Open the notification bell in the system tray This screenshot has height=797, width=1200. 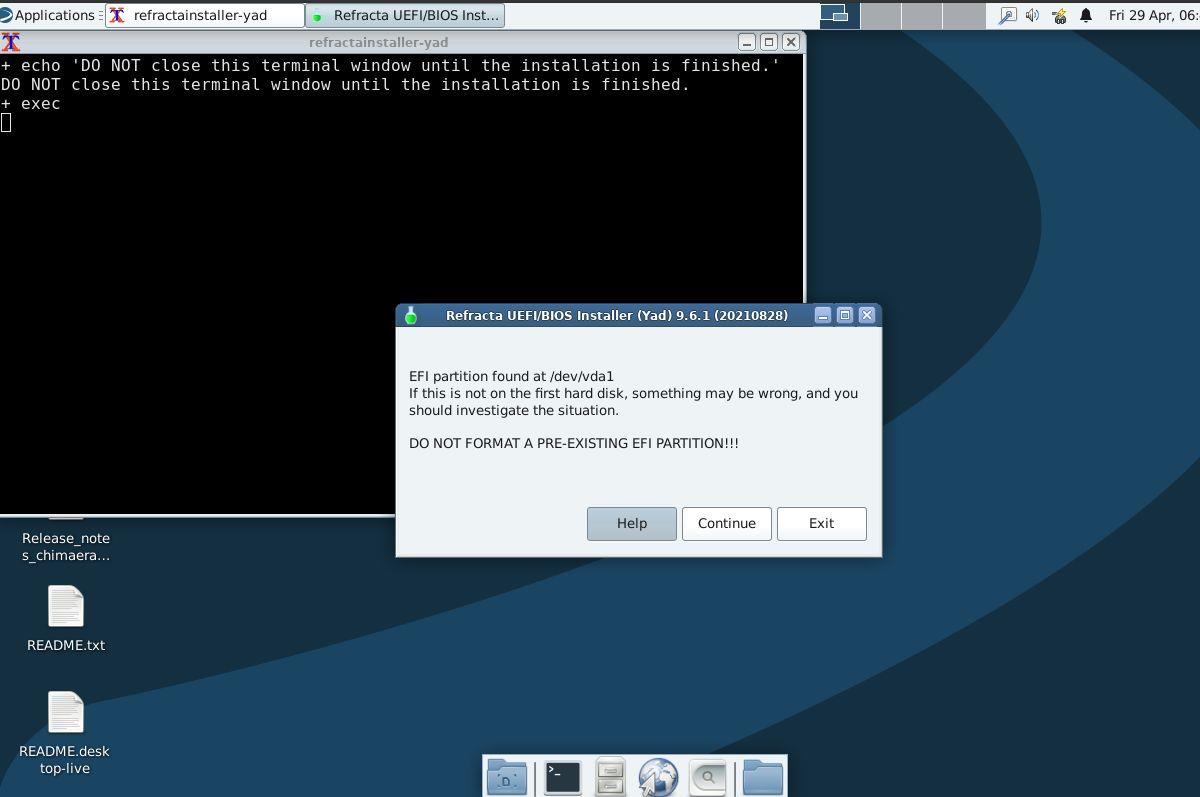click(x=1085, y=15)
